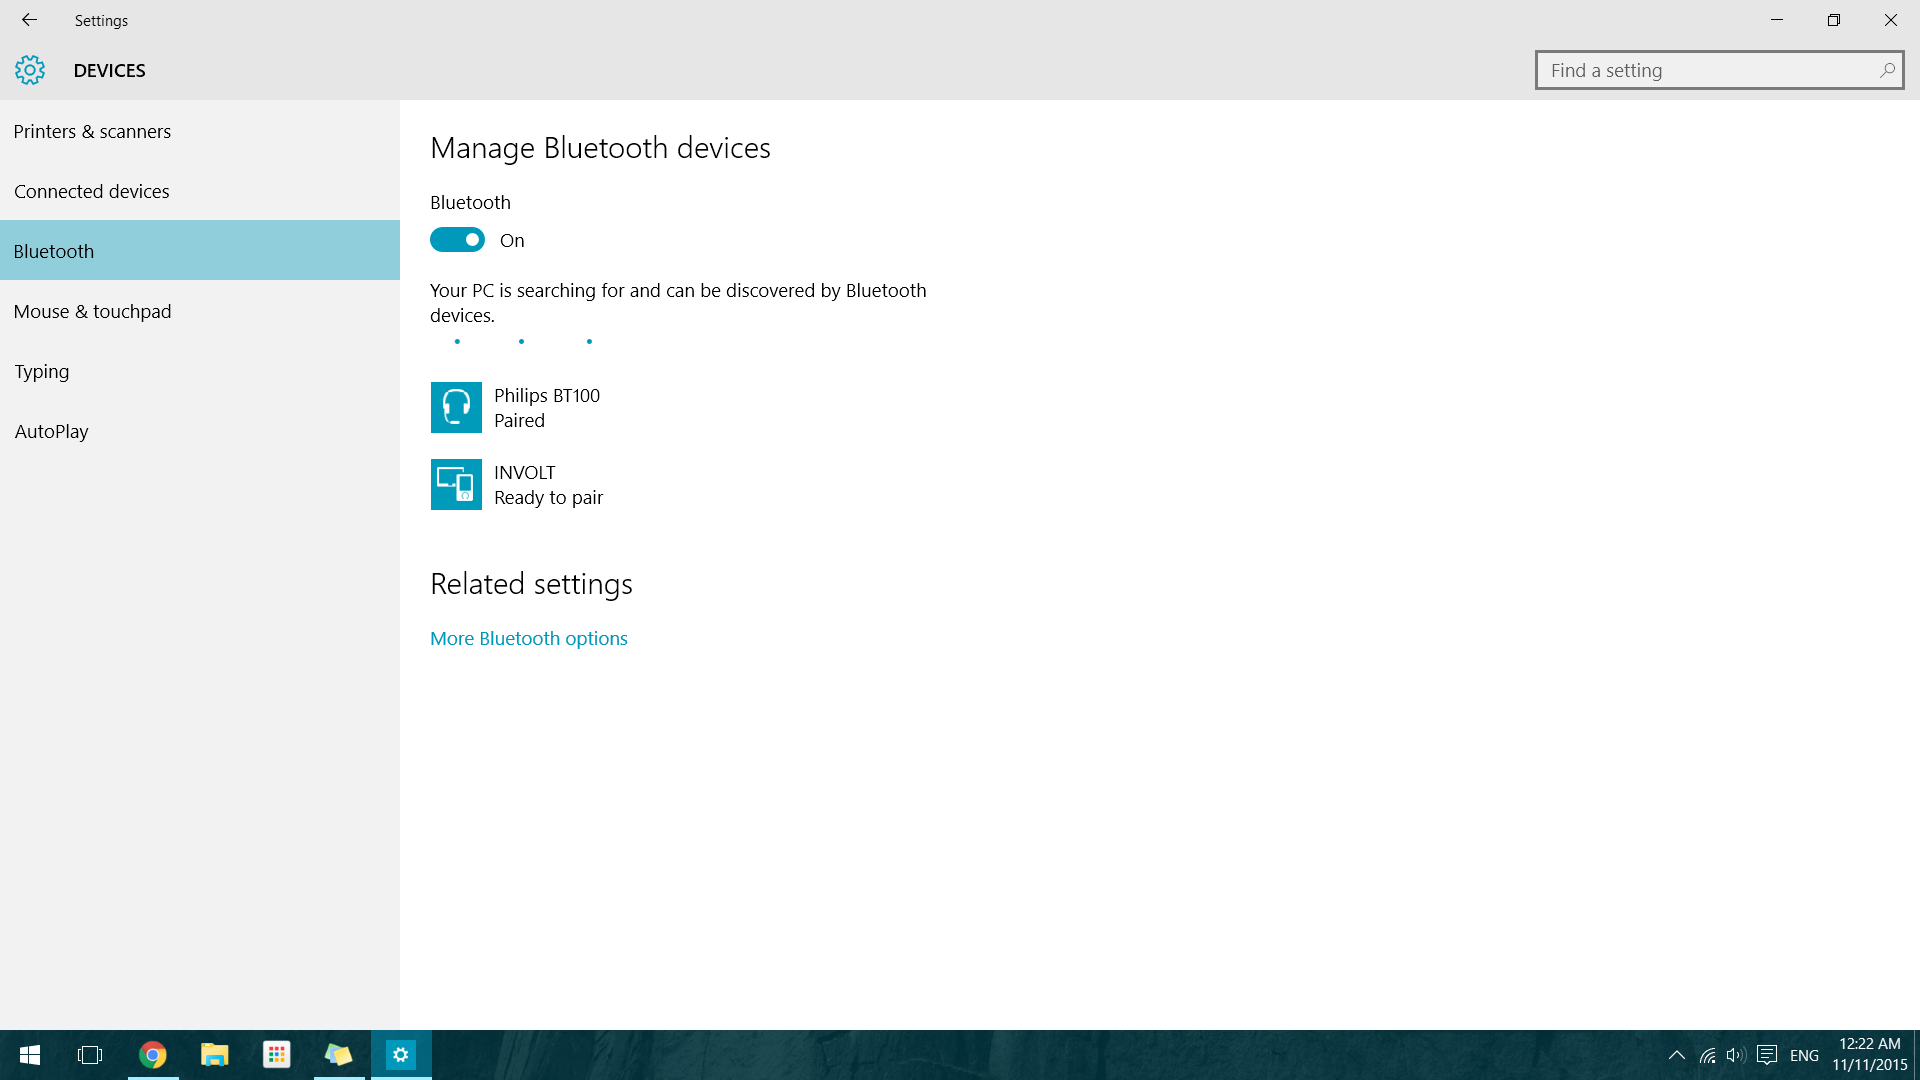Switch to the AutoPlay section
The image size is (1920, 1080).
pyautogui.click(x=52, y=431)
